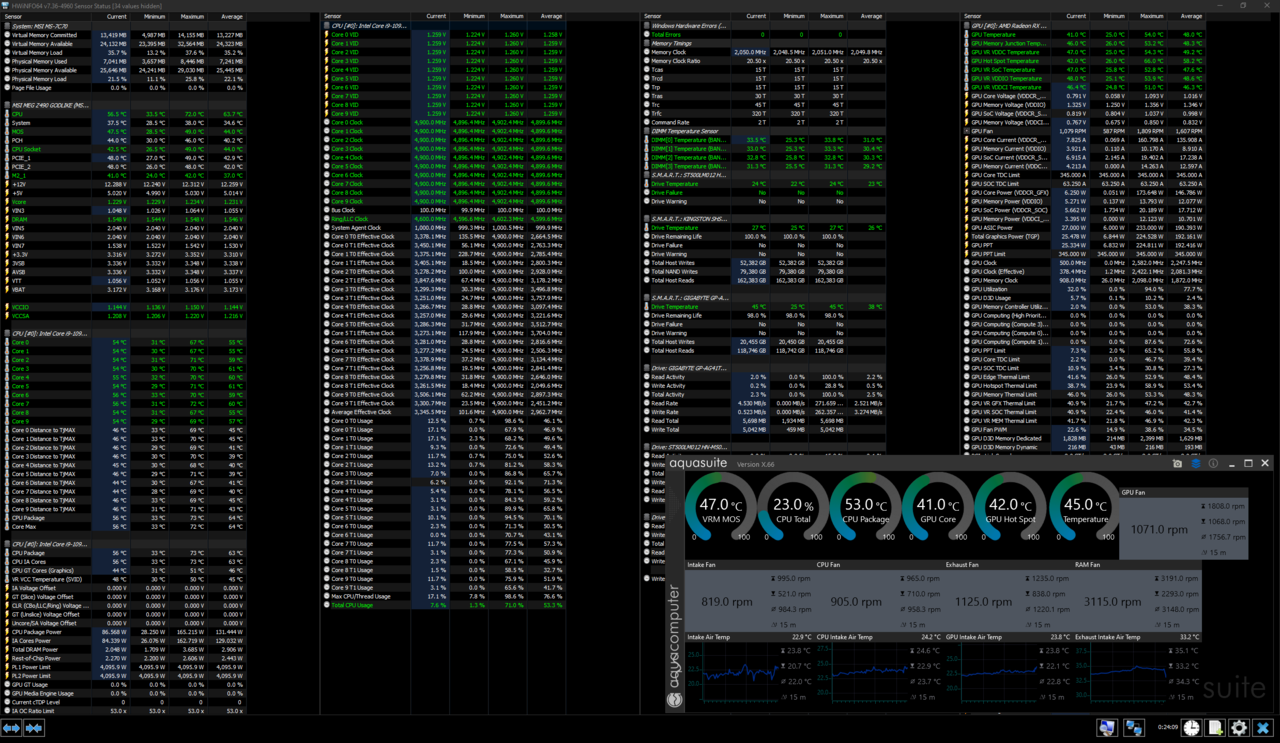Click the reset clock icon in HWiNFO toolbar
This screenshot has width=1280, height=743.
click(1191, 728)
